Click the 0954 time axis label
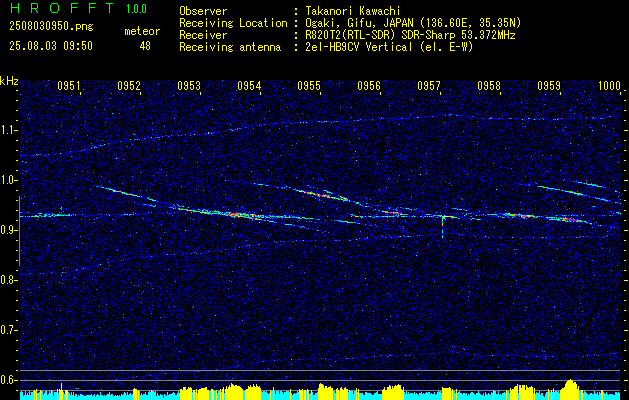The image size is (629, 400). (249, 86)
